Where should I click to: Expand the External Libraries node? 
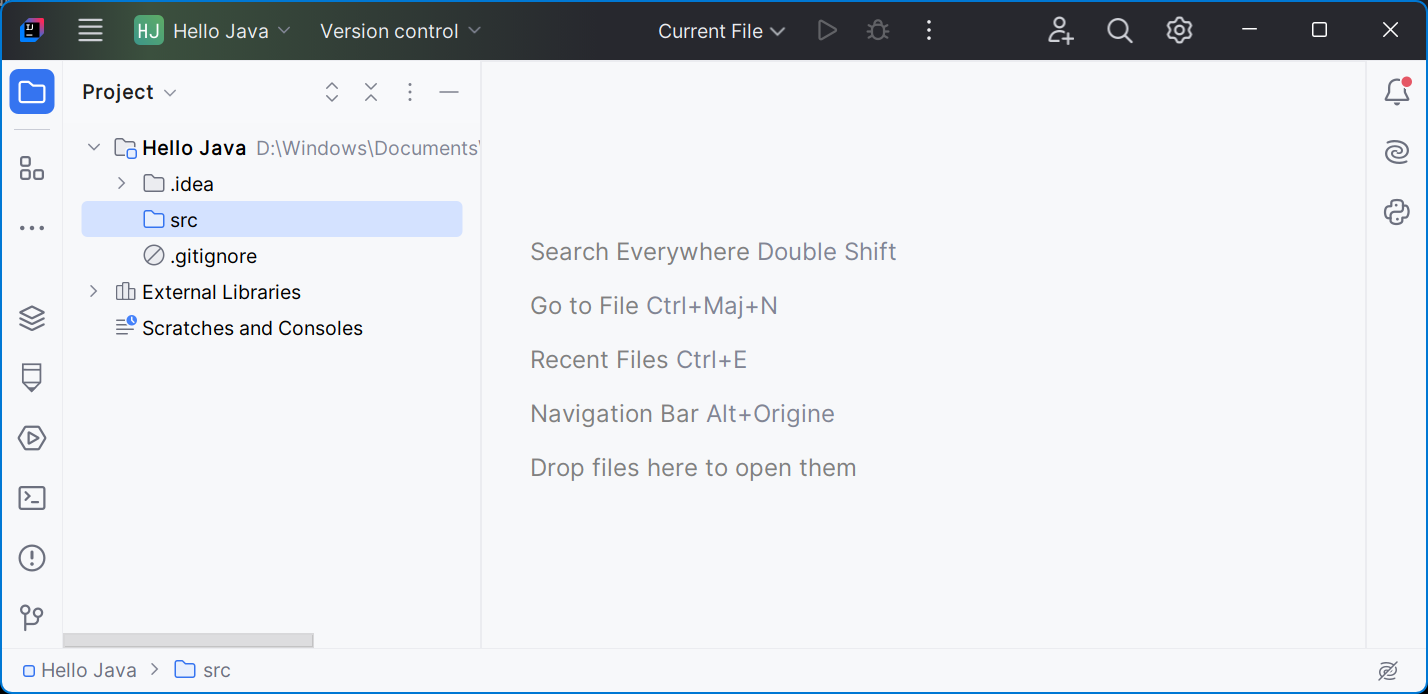point(94,292)
